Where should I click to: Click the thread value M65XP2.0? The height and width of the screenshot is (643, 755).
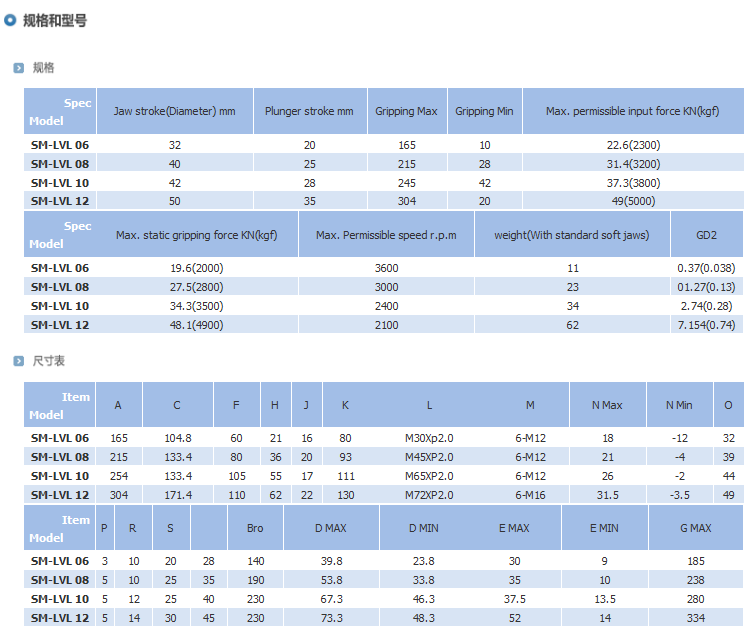(x=429, y=476)
